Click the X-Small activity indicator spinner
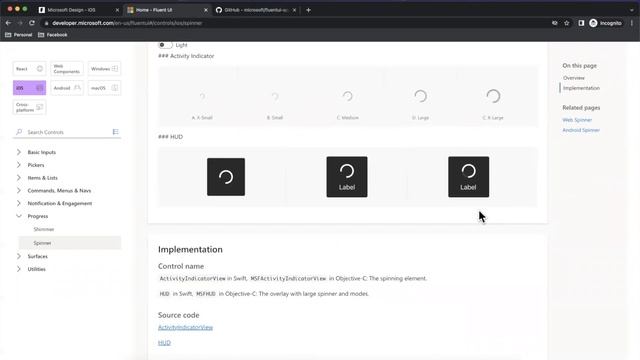640x360 pixels. [x=202, y=96]
